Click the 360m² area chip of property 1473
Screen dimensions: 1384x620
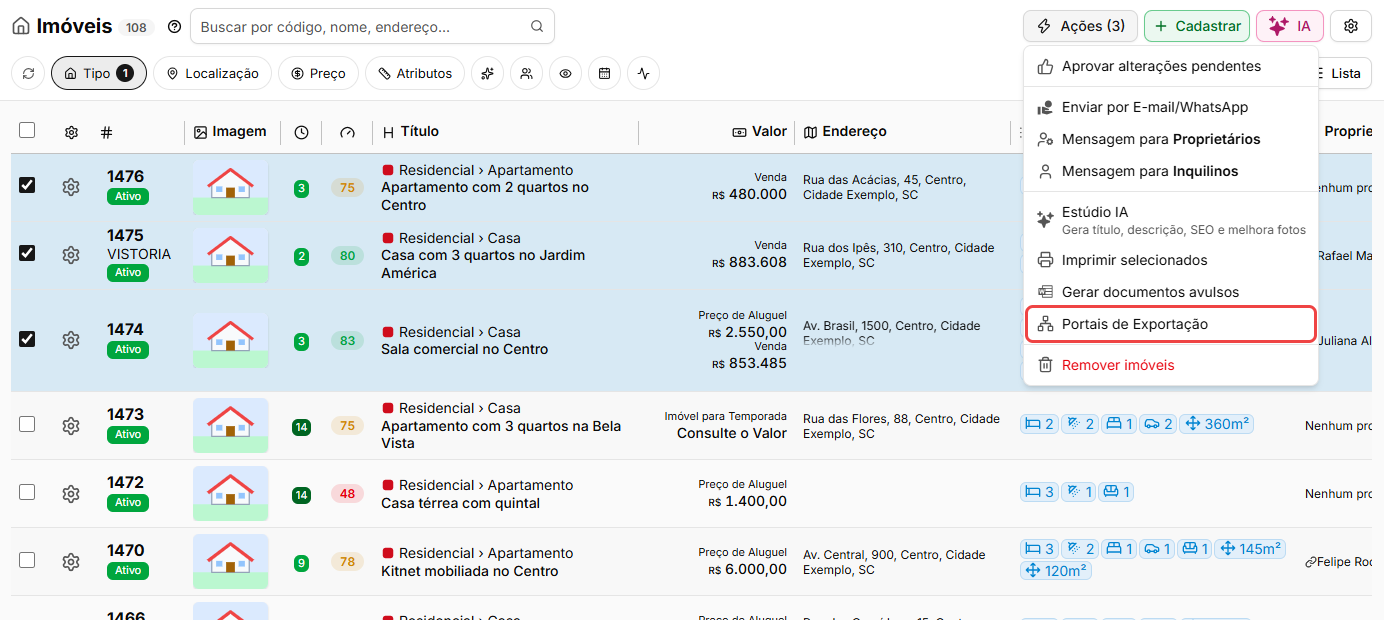click(x=1216, y=424)
